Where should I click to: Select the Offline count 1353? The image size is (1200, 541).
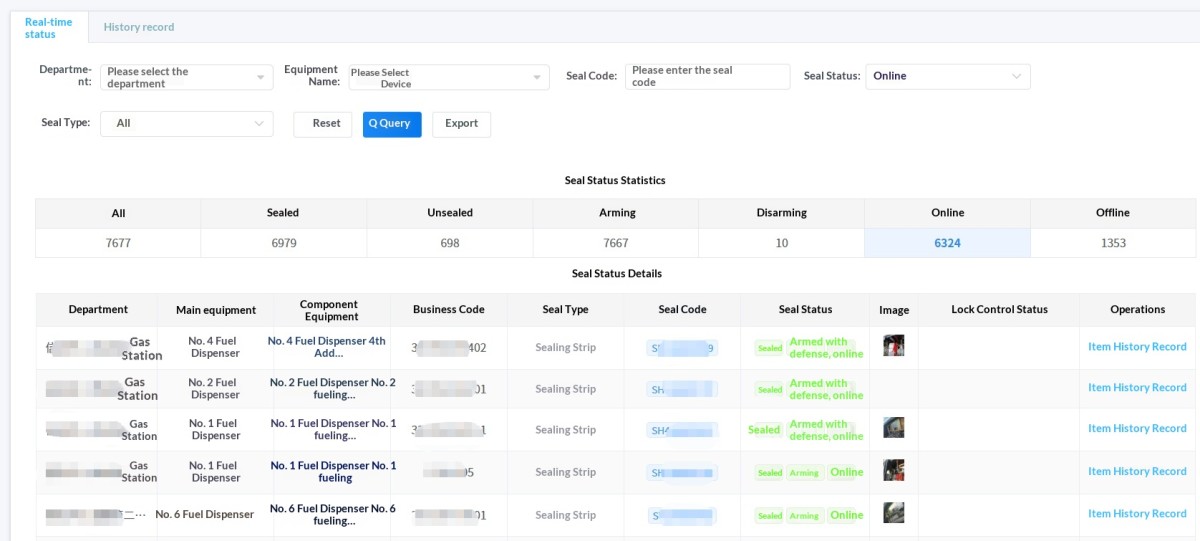[1113, 243]
